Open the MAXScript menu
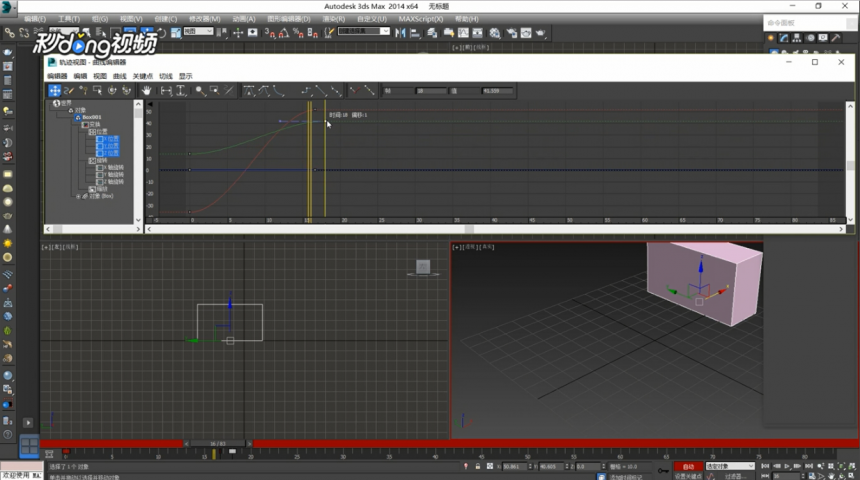 point(421,19)
